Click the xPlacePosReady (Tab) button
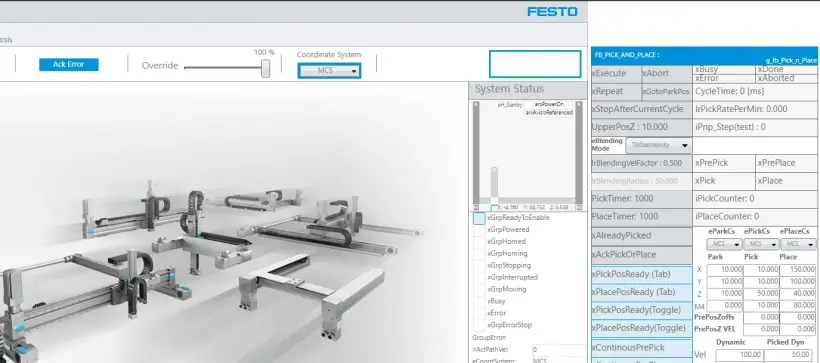The height and width of the screenshot is (363, 820). point(642,292)
